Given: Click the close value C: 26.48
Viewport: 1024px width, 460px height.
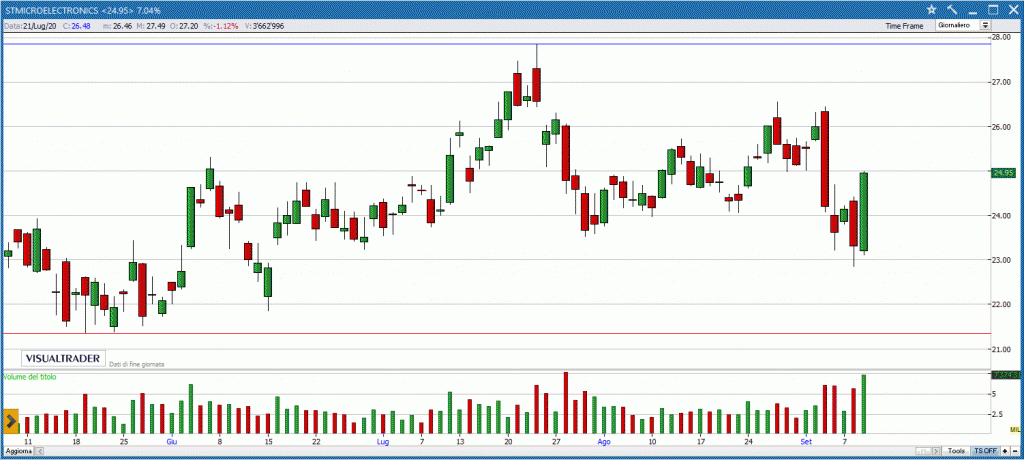Looking at the screenshot, I should coord(76,26).
